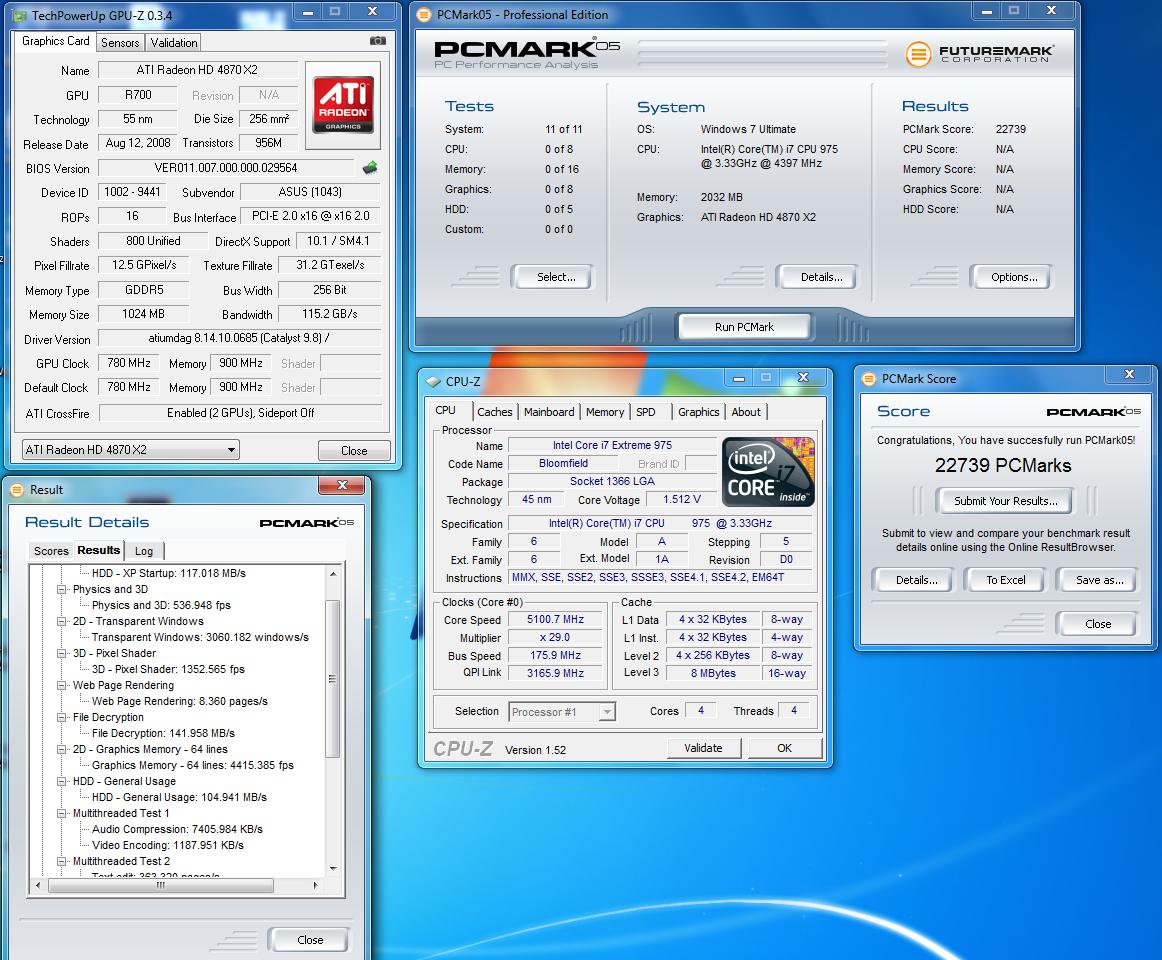Click the To Excel button
Screen dimensions: 1162x960
tap(1006, 580)
